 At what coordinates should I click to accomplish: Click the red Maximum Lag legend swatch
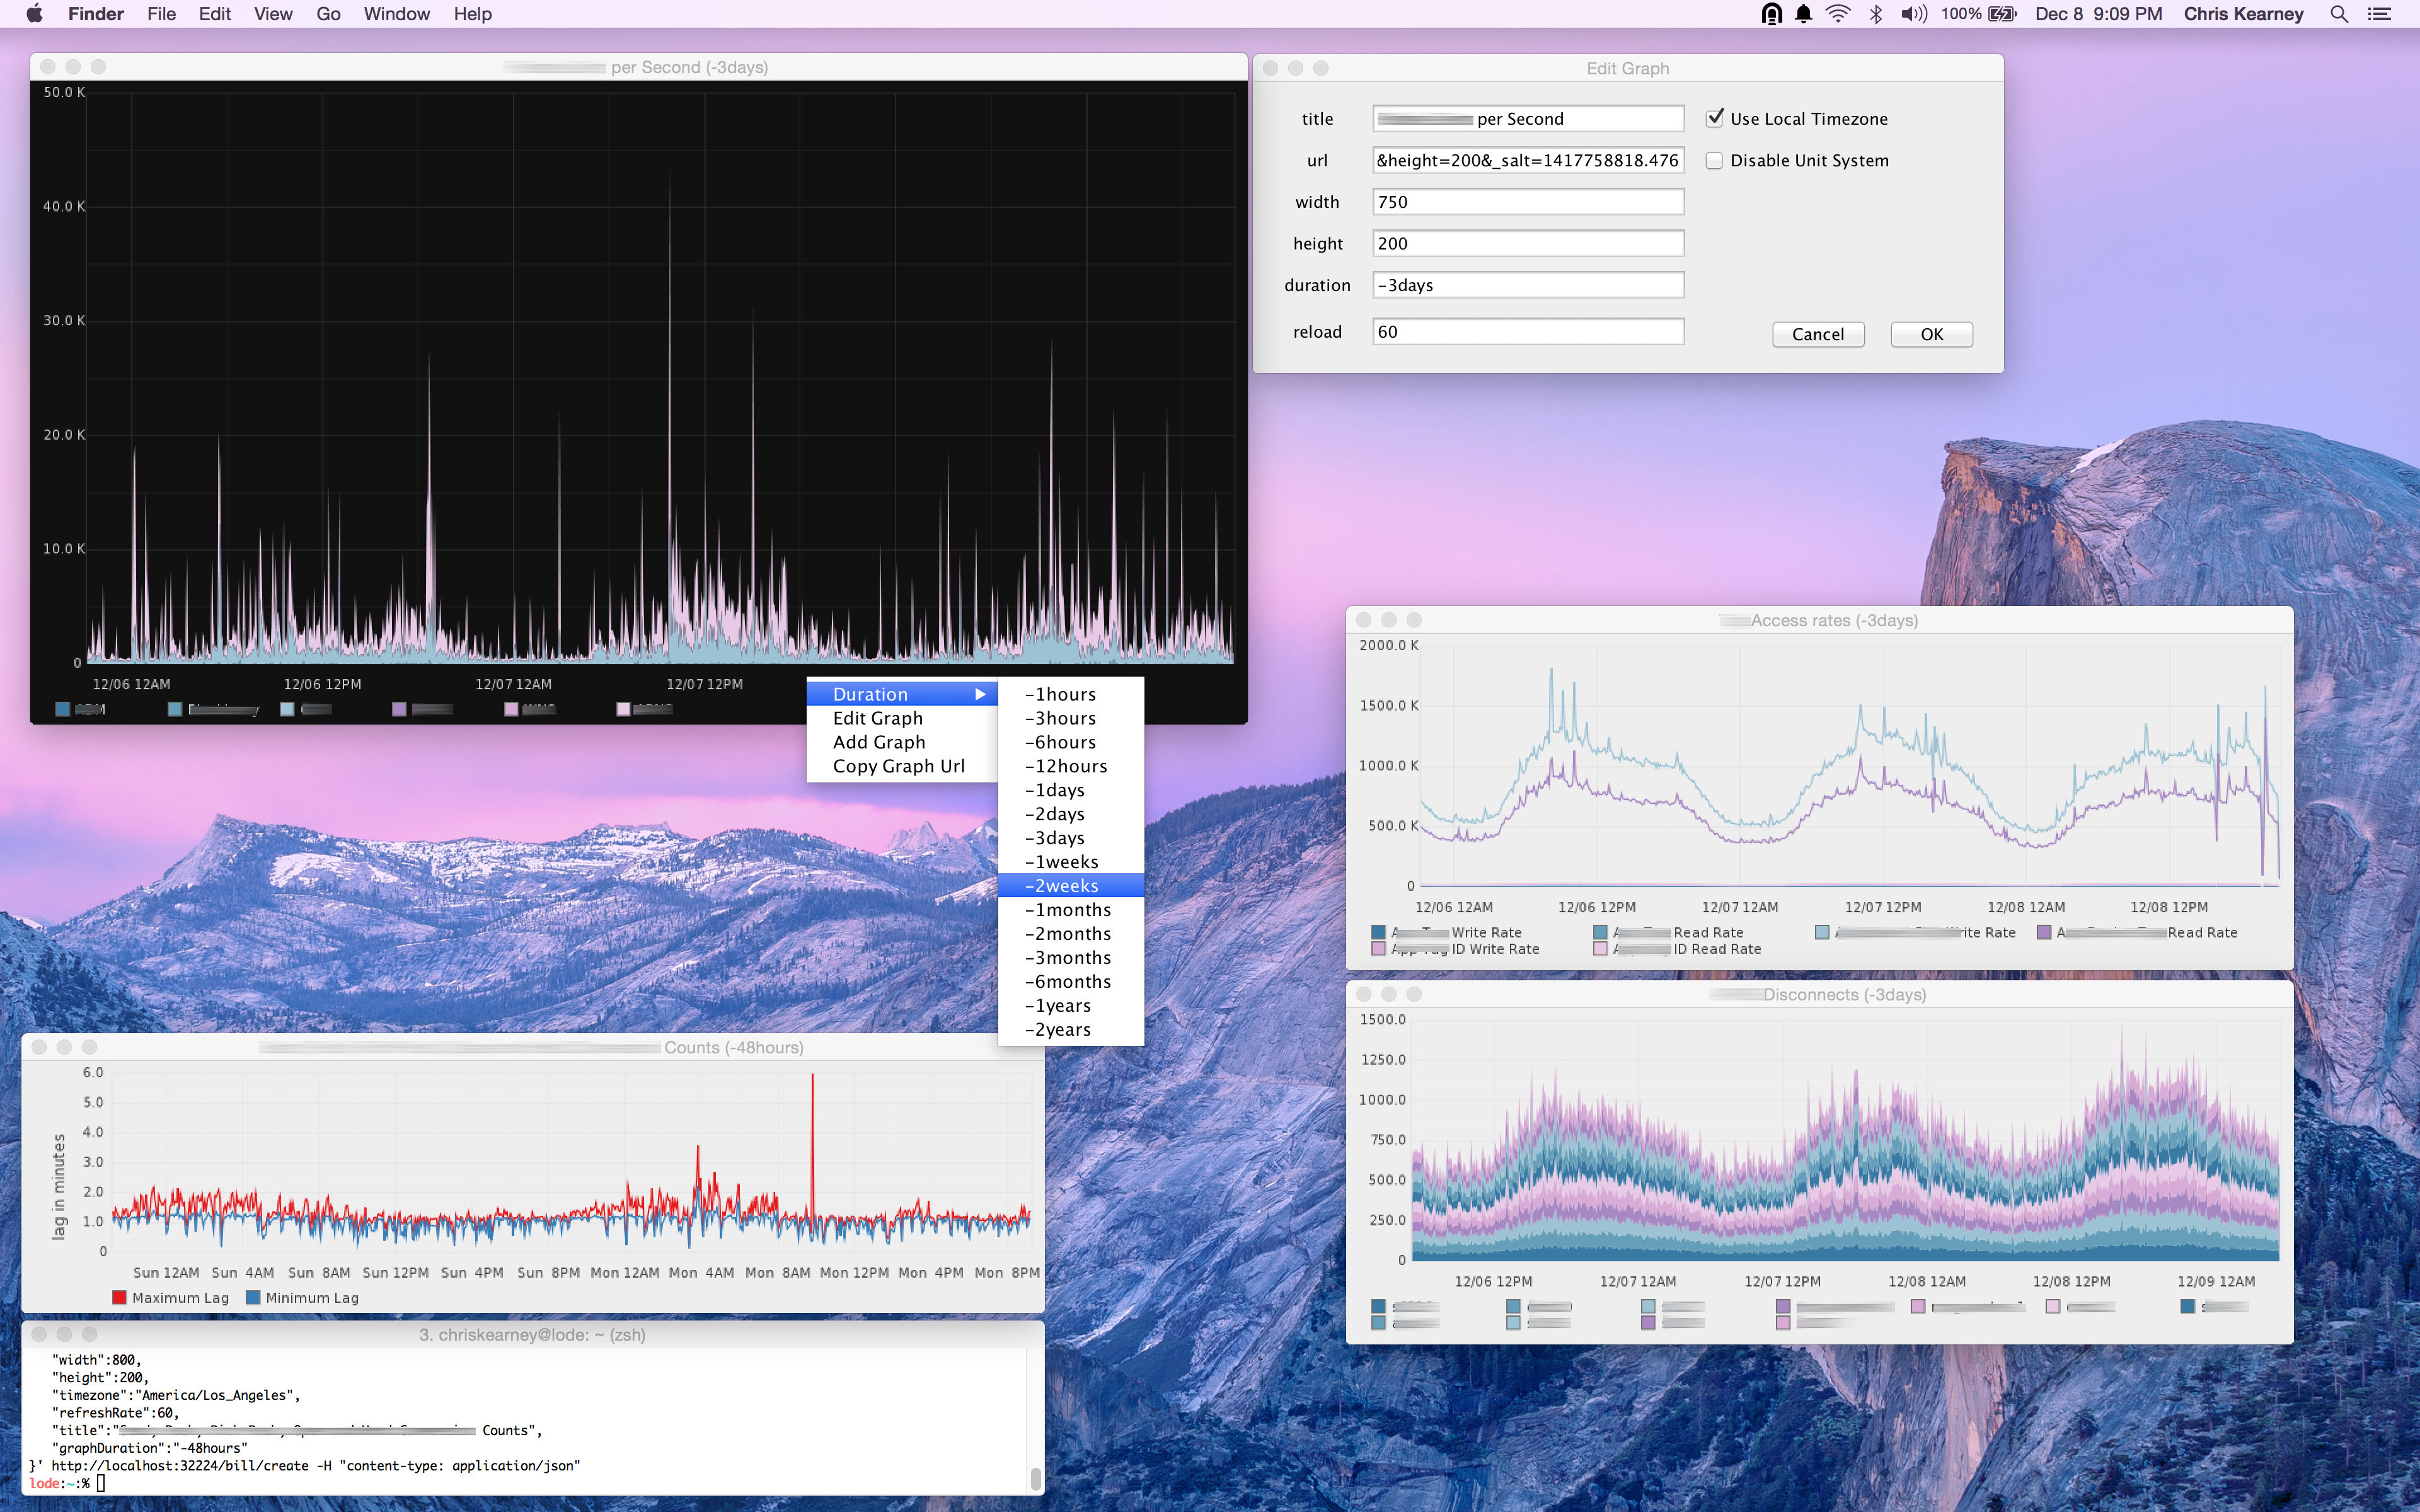pyautogui.click(x=120, y=1297)
